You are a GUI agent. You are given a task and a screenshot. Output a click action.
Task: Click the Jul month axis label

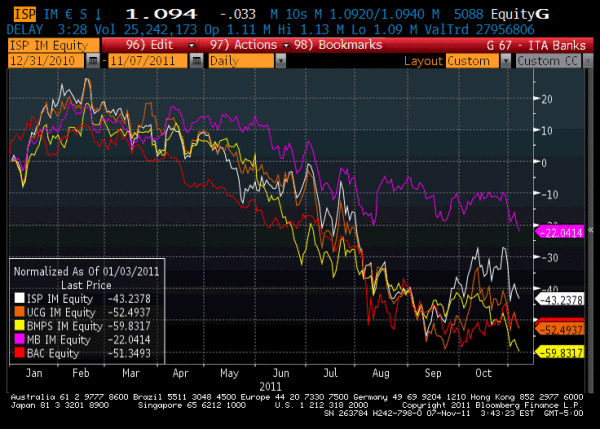click(331, 373)
